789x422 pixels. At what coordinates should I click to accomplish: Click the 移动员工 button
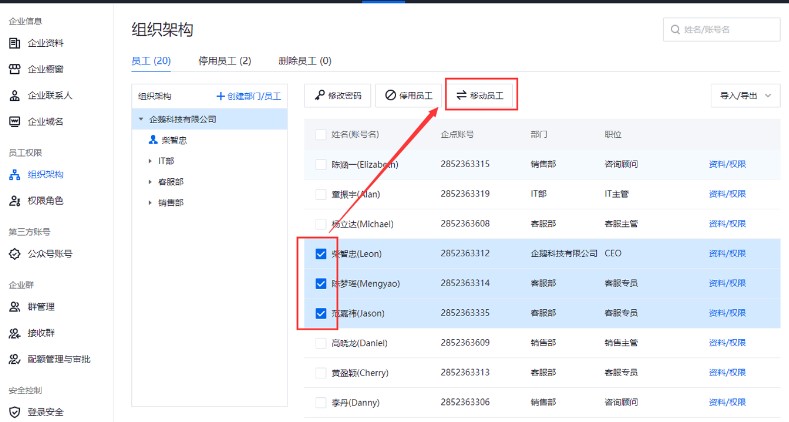click(x=481, y=95)
